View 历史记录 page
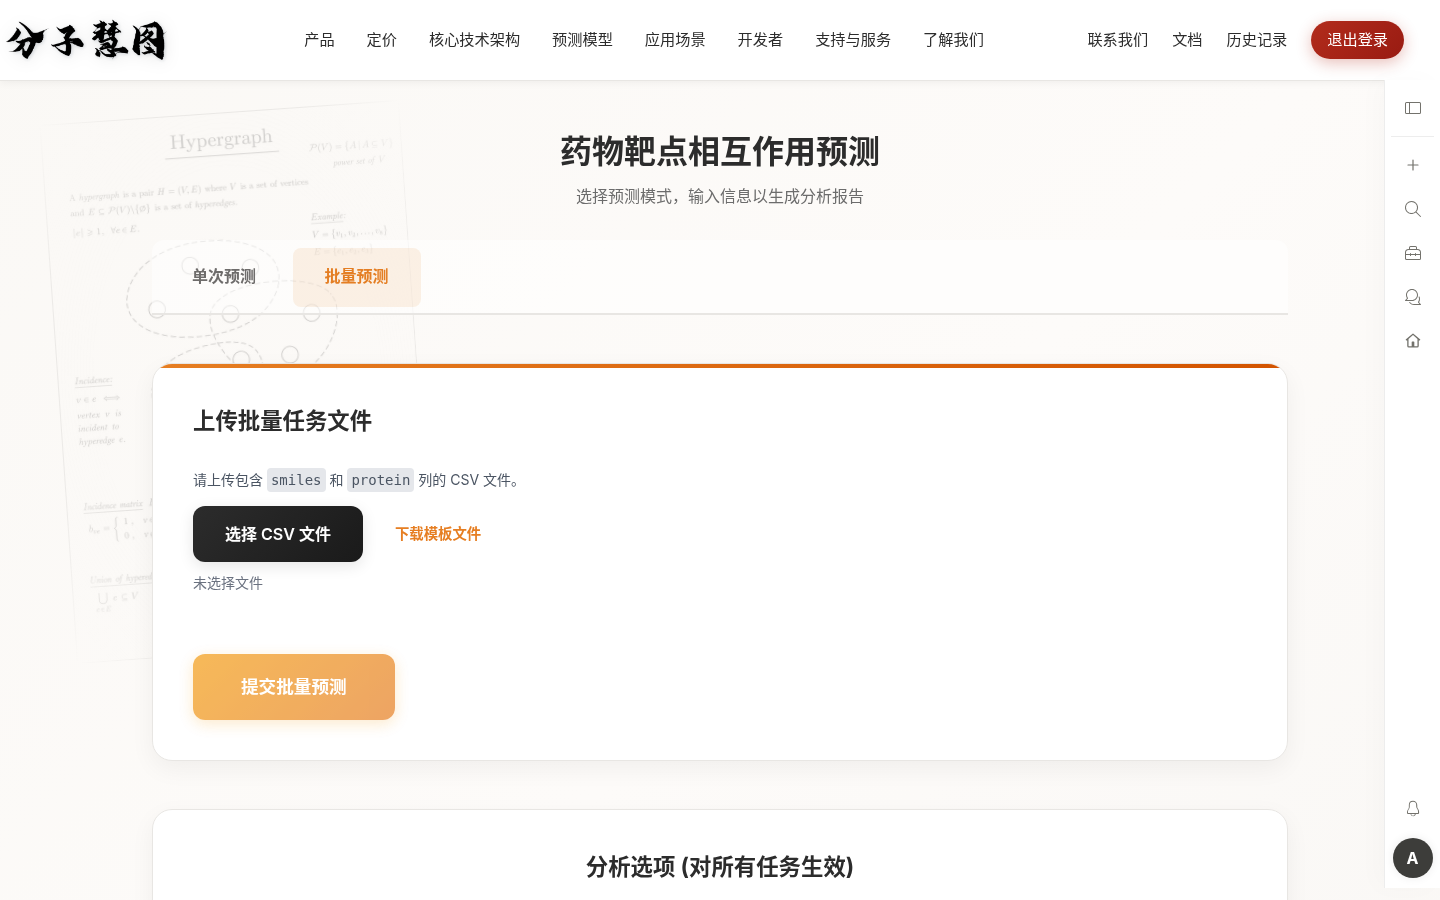The image size is (1440, 900). 1257,40
